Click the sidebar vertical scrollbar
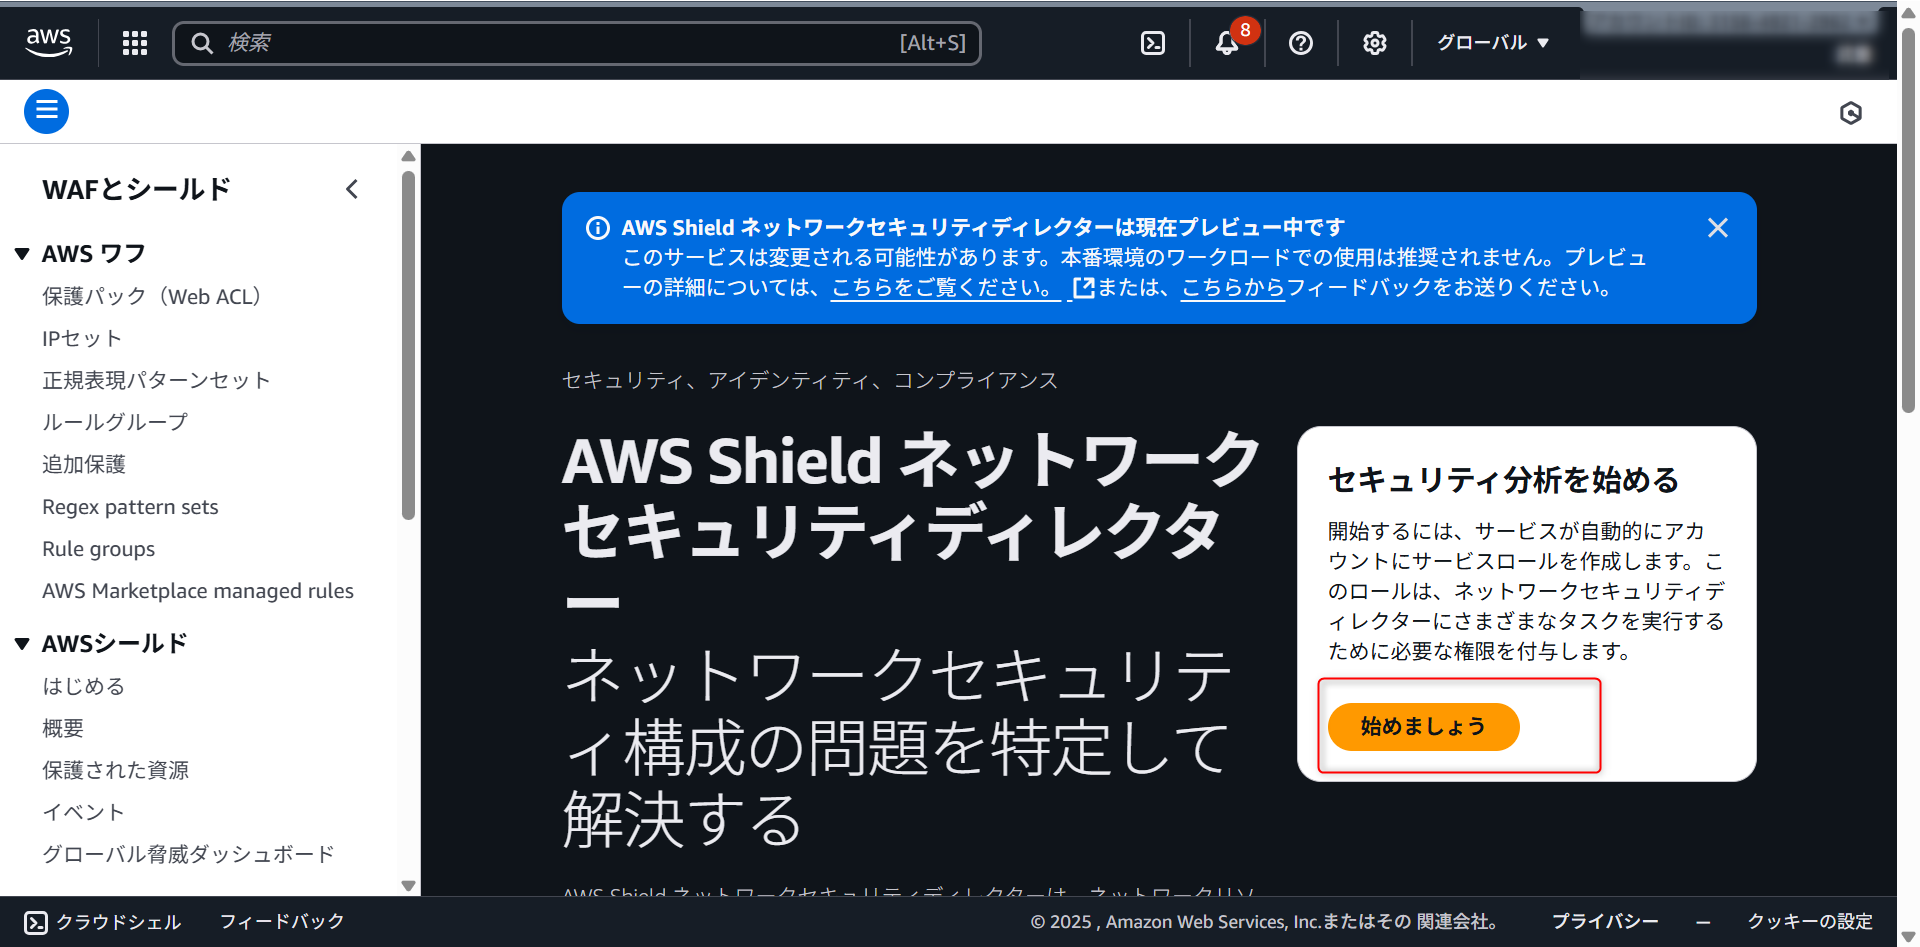Screen dimensions: 1920x947 click(408, 345)
